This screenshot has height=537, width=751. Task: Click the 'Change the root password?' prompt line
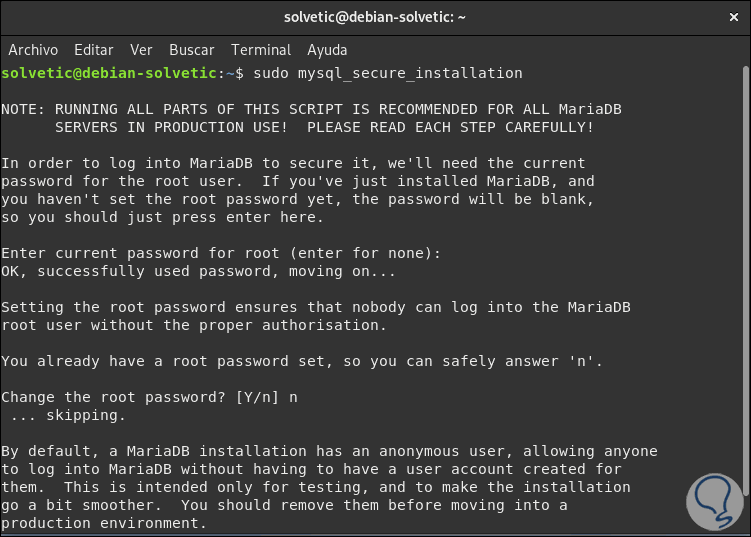click(149, 397)
